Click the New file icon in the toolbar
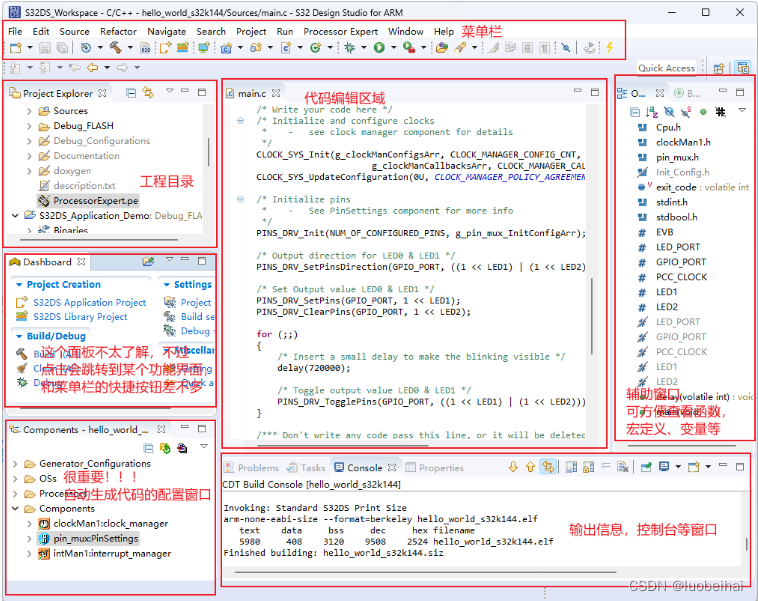 click(x=16, y=47)
